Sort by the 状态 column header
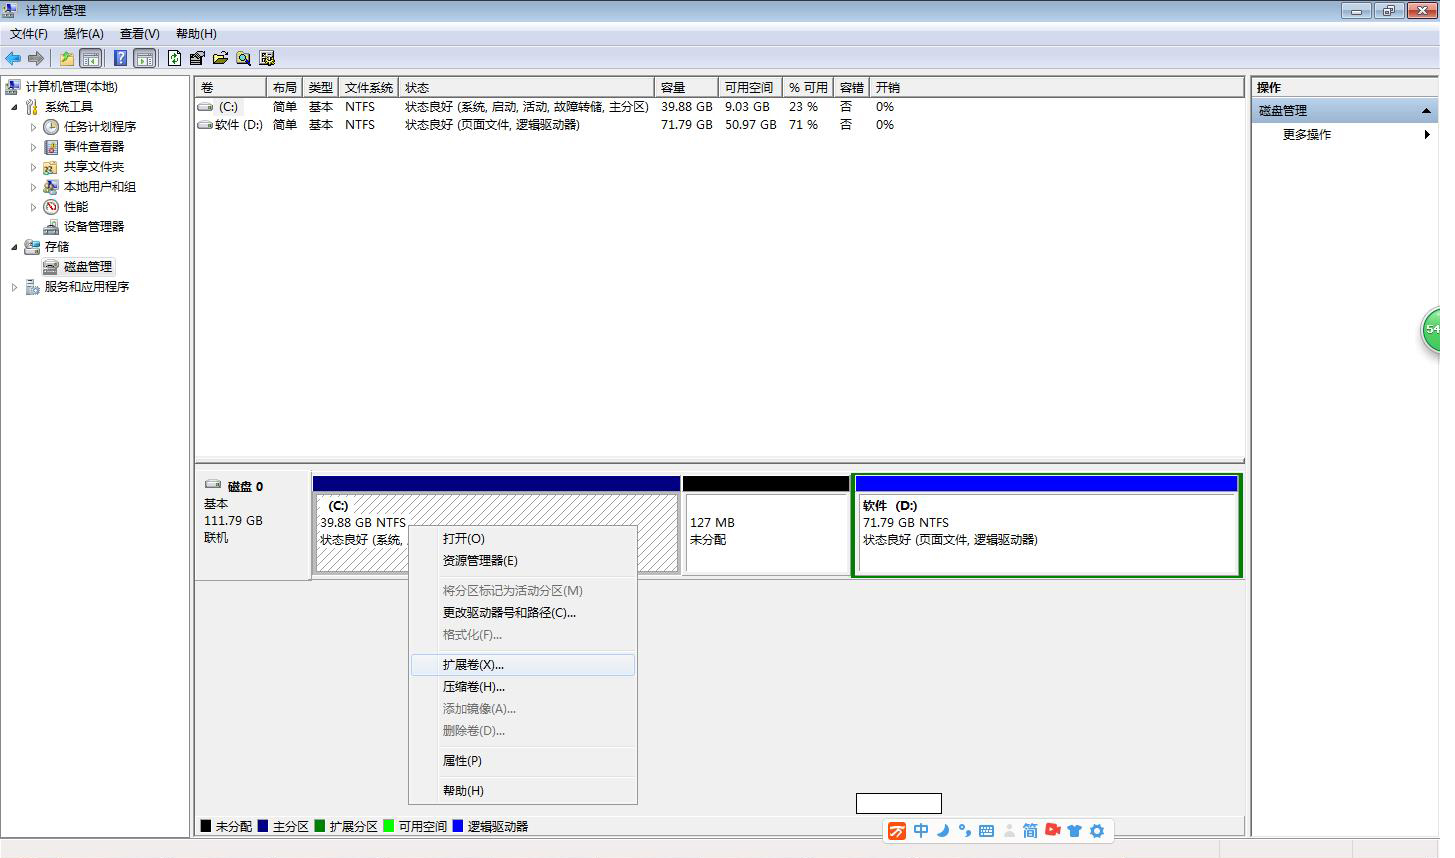Viewport: 1455px width, 858px height. [x=526, y=88]
